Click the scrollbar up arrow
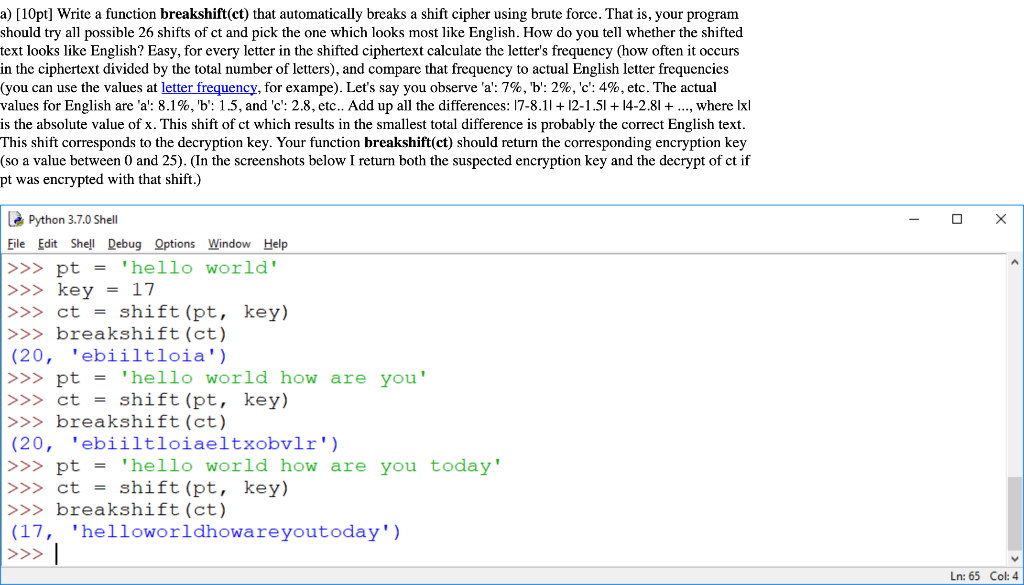This screenshot has height=585, width=1024. [1014, 261]
